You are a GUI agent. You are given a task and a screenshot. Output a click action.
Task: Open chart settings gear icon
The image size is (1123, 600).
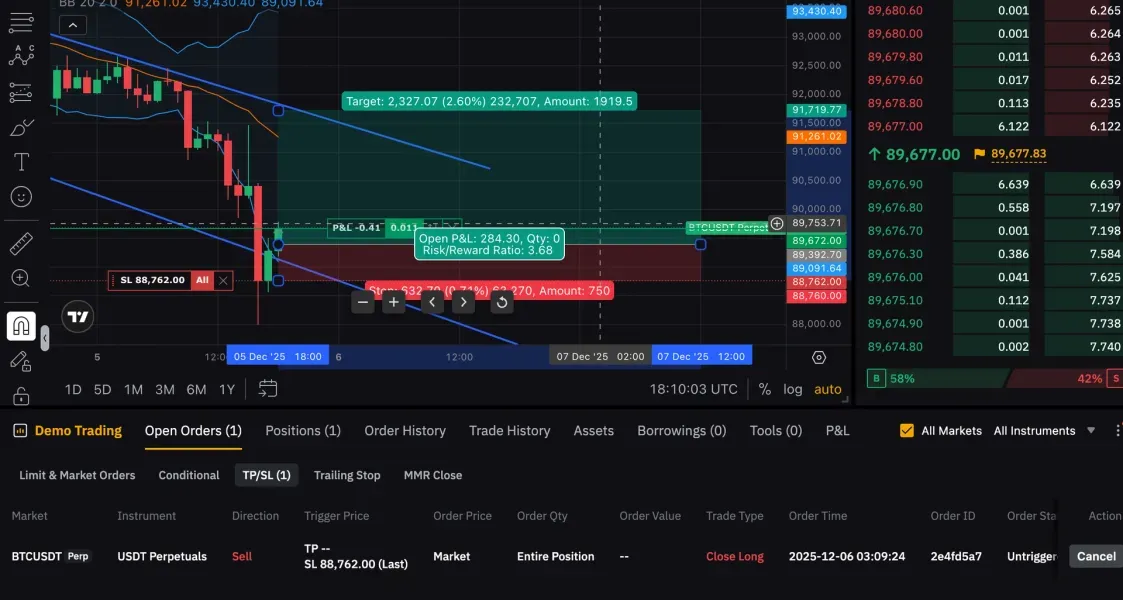[x=819, y=357]
